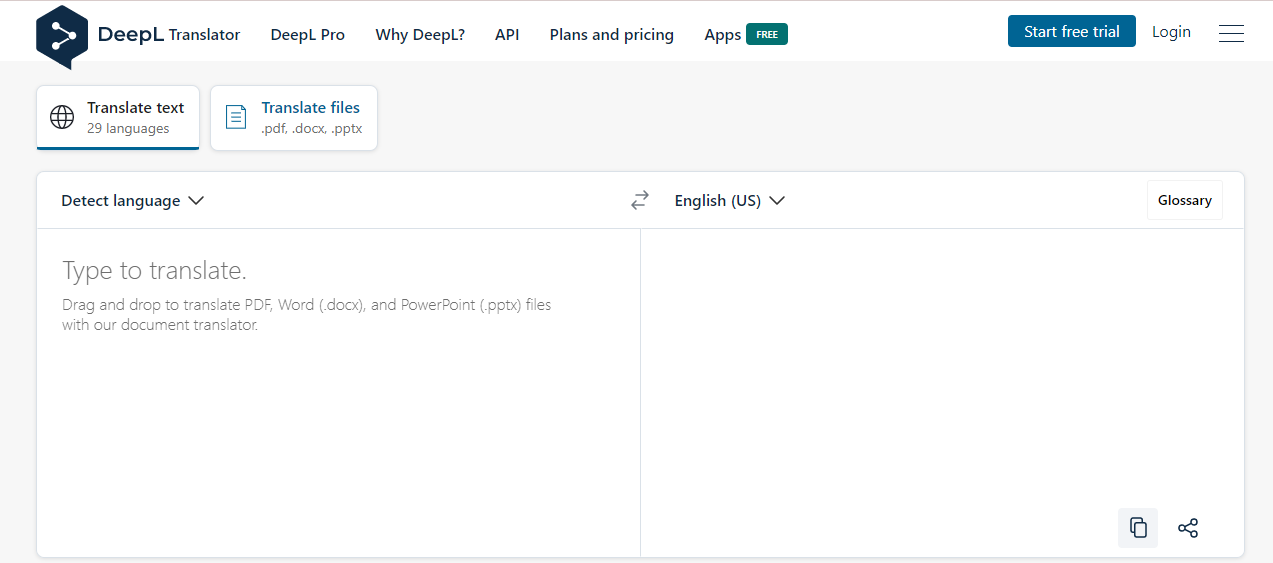Expand the Detect language dropdown
This screenshot has width=1273, height=563.
click(133, 201)
